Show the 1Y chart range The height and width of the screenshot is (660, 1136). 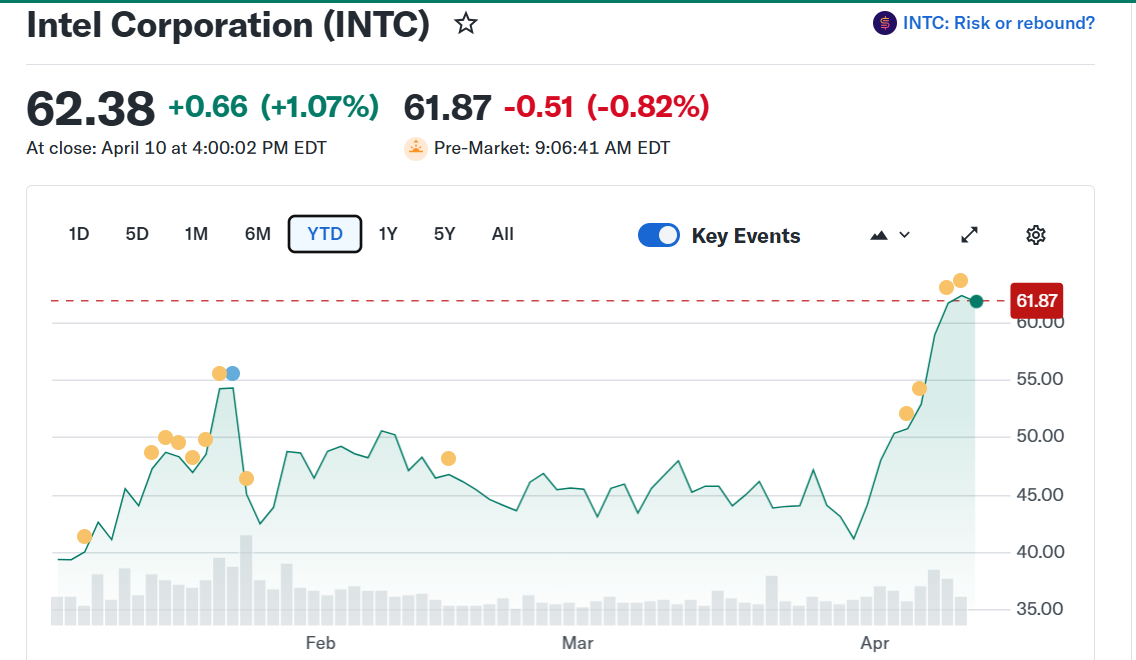(x=388, y=234)
